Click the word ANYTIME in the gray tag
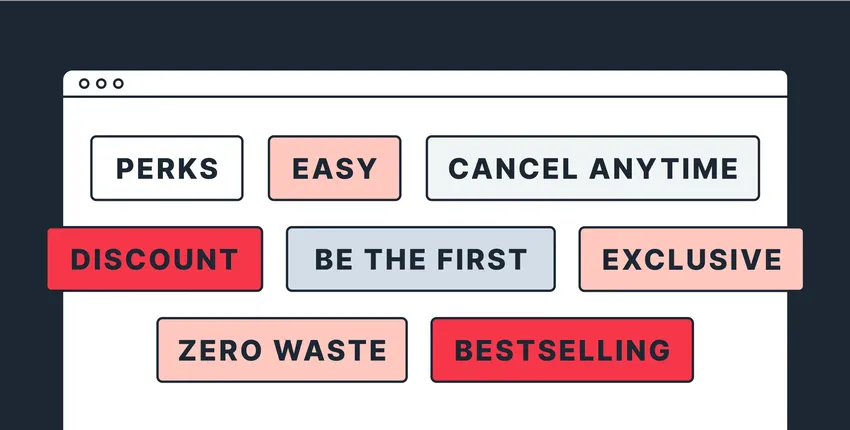 coord(663,168)
